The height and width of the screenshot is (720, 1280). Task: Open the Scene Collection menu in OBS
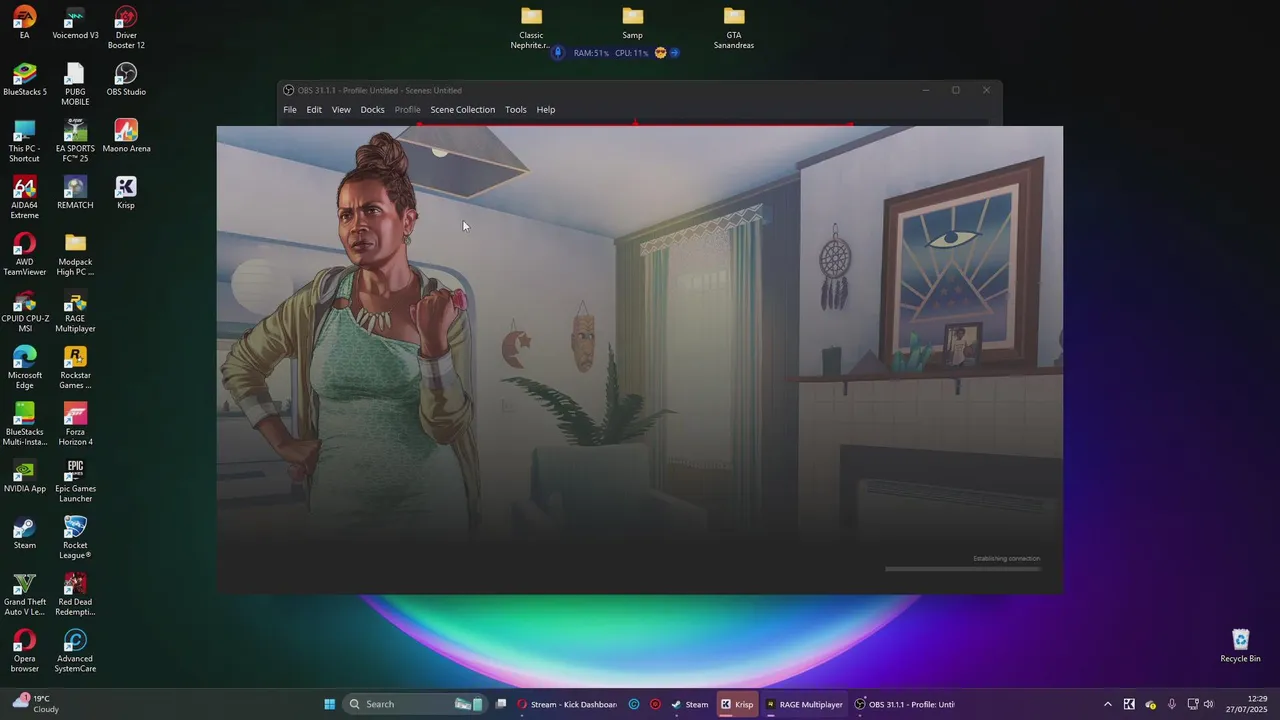coord(462,110)
